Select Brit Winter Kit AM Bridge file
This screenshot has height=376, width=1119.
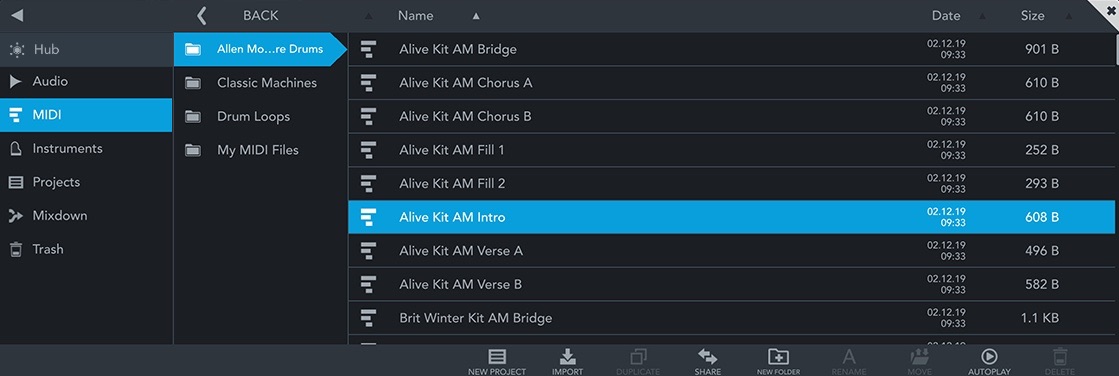[733, 317]
